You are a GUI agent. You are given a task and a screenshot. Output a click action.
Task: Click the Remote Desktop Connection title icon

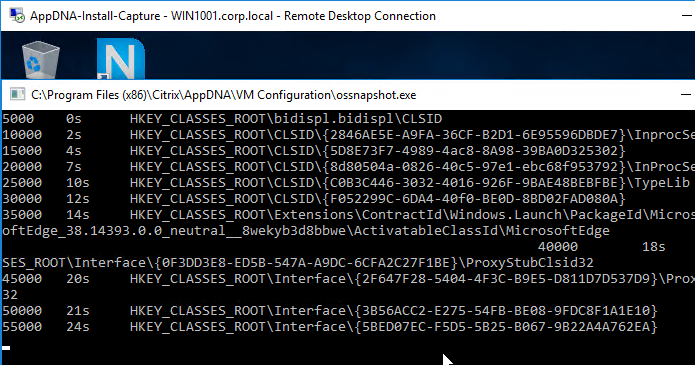click(17, 16)
